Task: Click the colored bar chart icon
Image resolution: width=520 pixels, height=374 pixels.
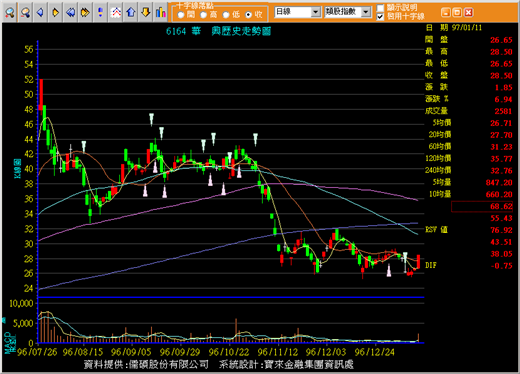Action: [161, 13]
